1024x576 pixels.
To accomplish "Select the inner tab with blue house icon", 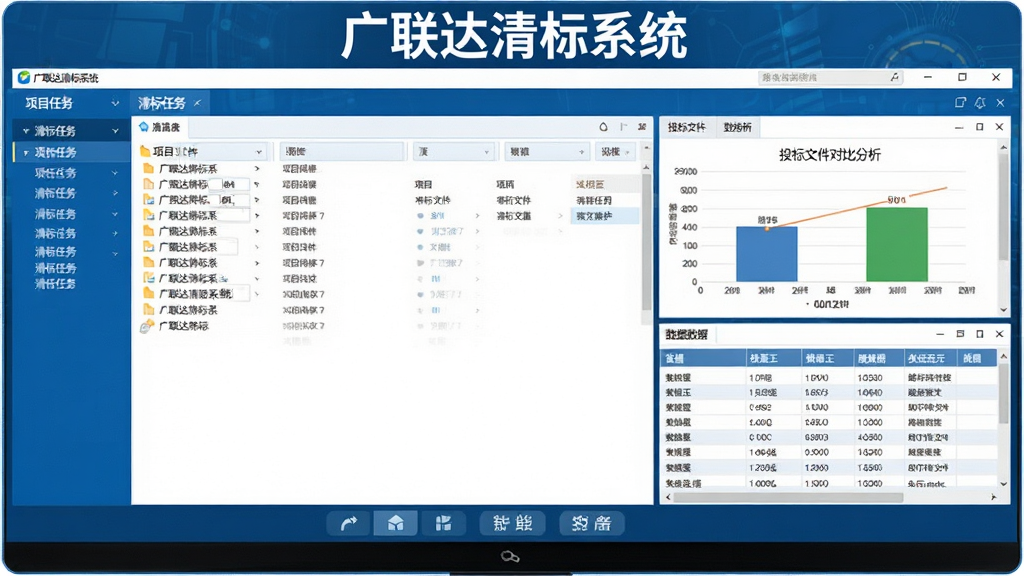I will [160, 127].
